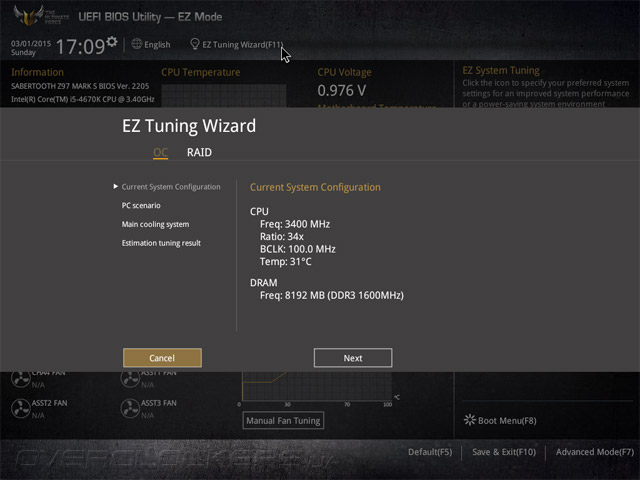Cancel the EZ Tuning Wizard
Screen dimensions: 640x480
[162, 358]
